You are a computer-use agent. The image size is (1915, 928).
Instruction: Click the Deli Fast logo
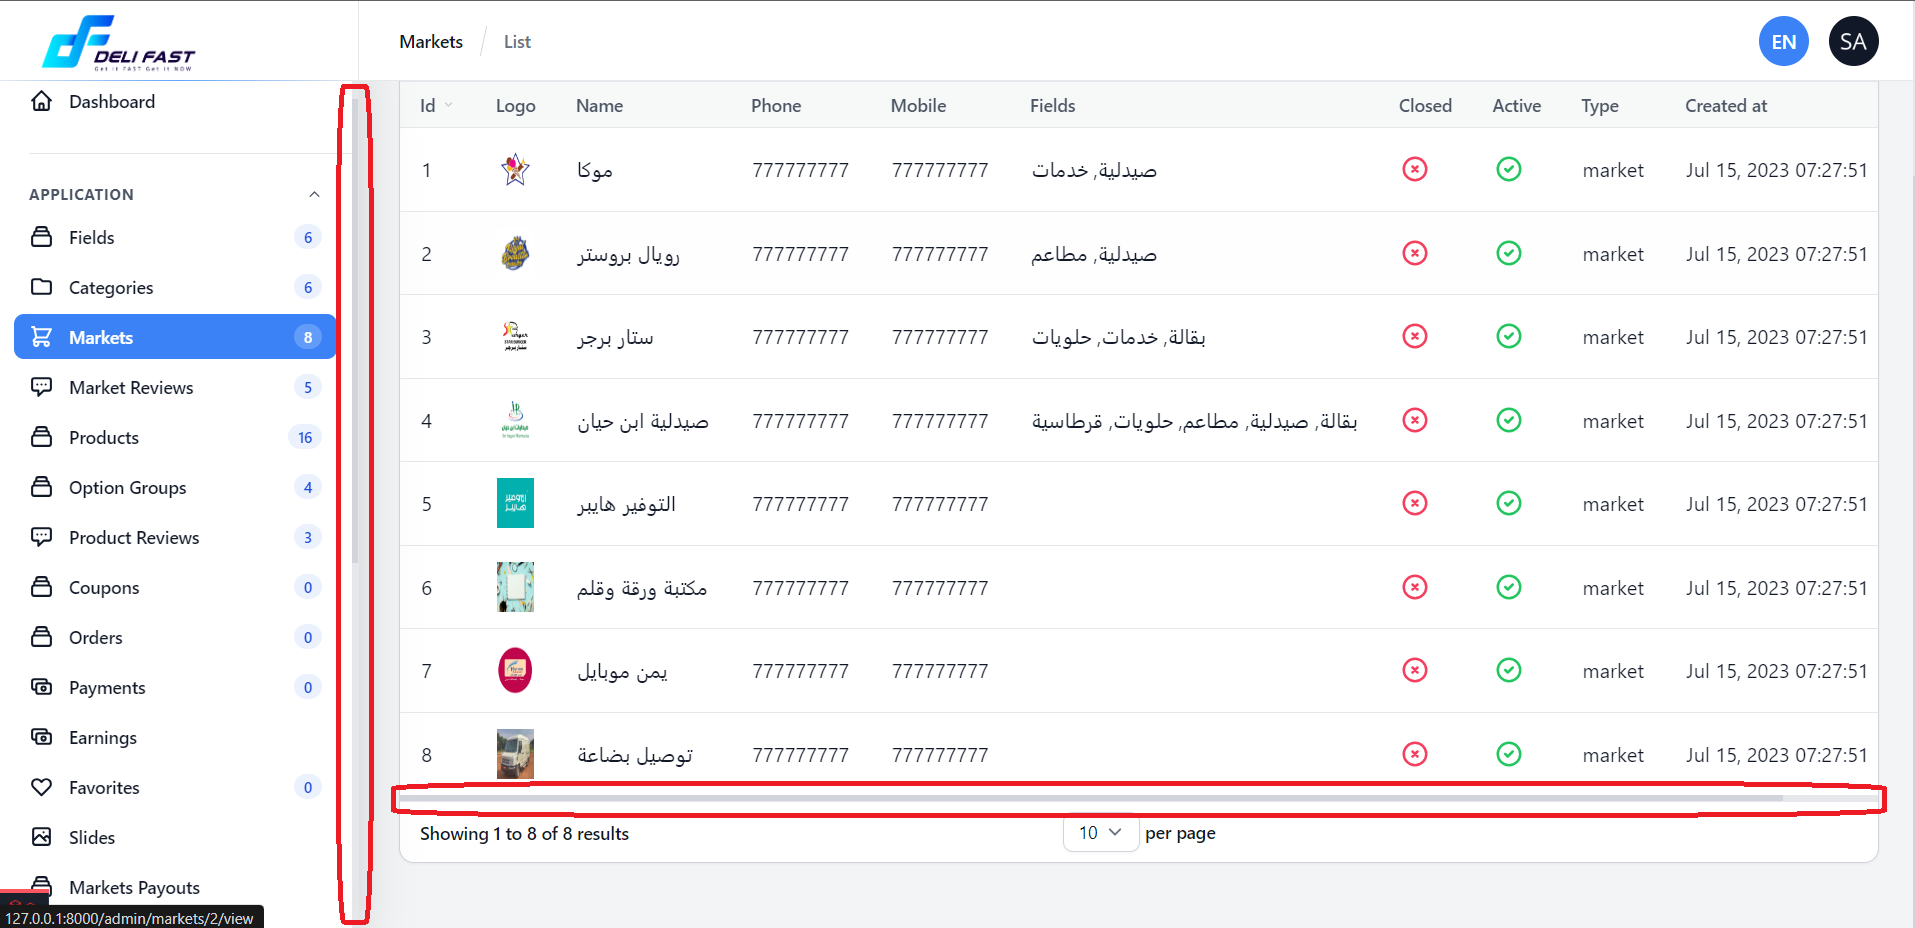coord(118,43)
